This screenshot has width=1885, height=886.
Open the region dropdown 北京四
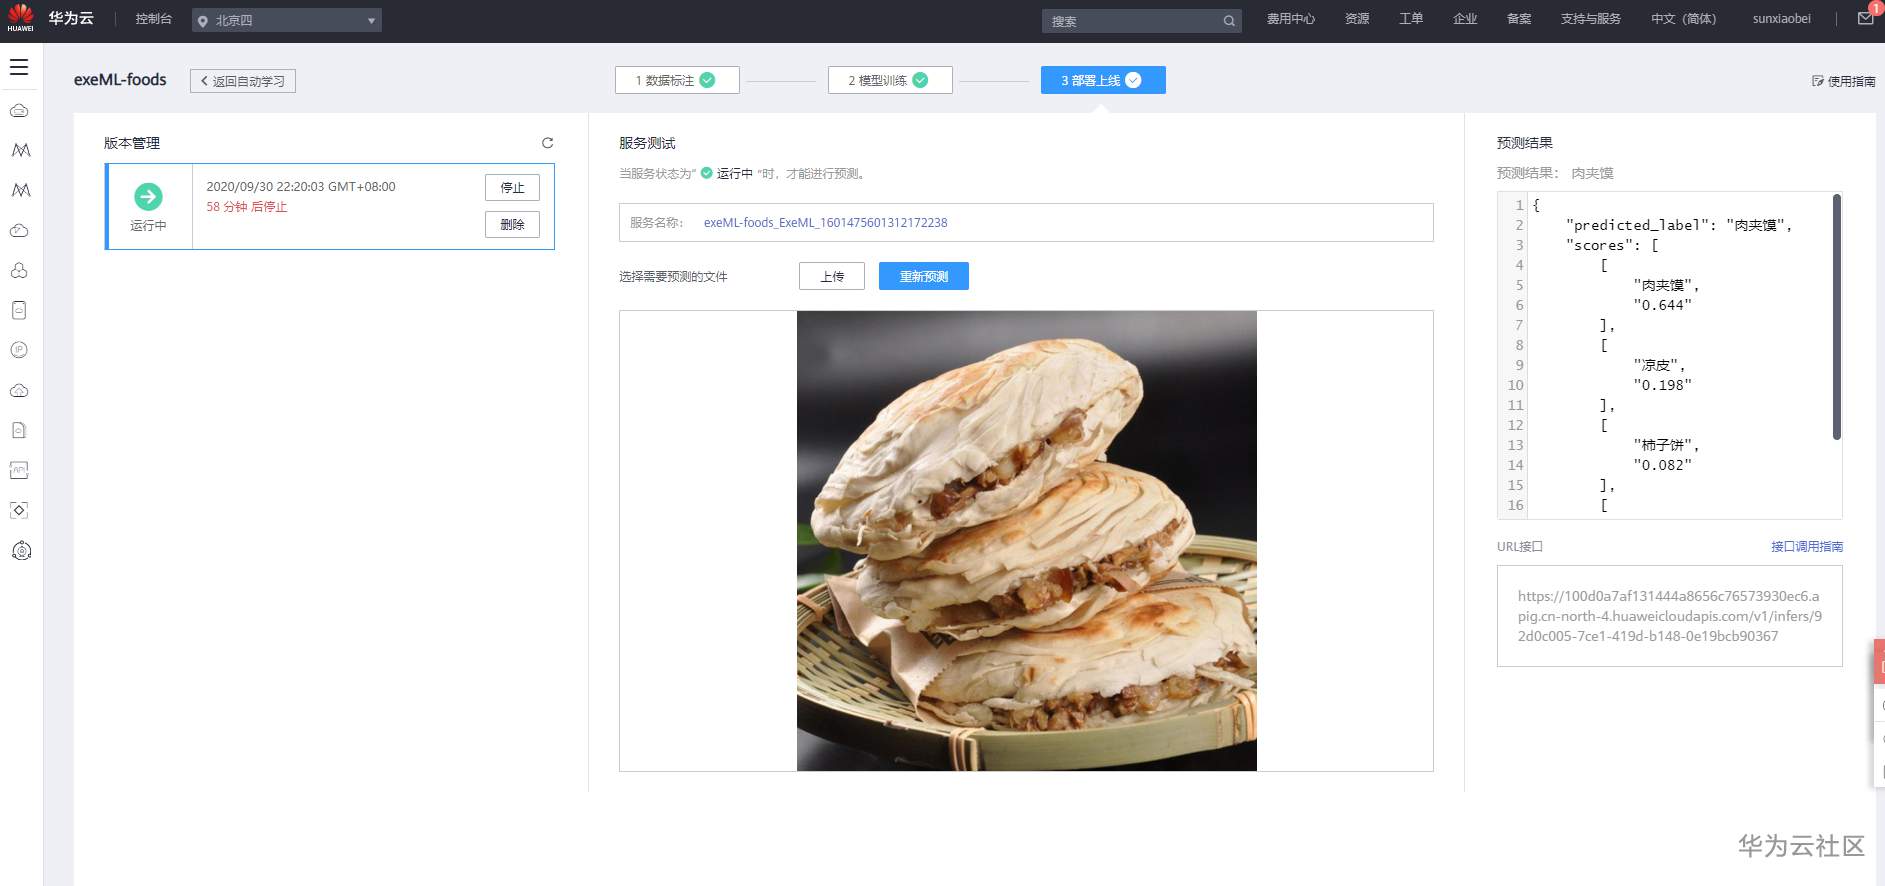tap(287, 20)
